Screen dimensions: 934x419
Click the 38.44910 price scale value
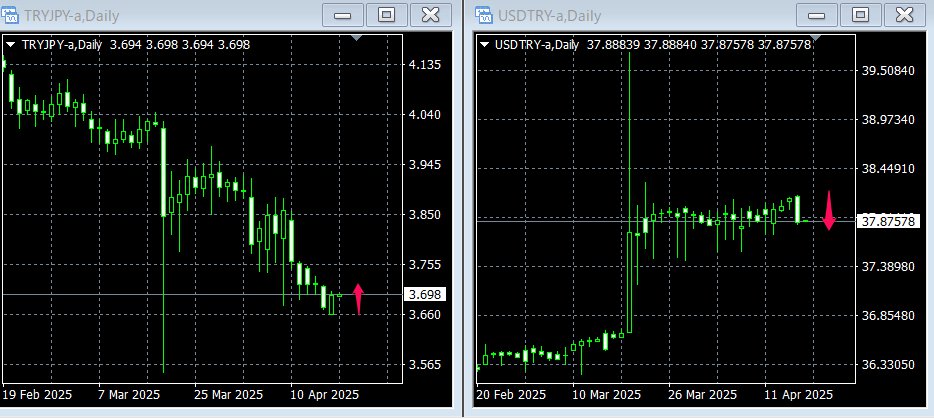tap(888, 169)
